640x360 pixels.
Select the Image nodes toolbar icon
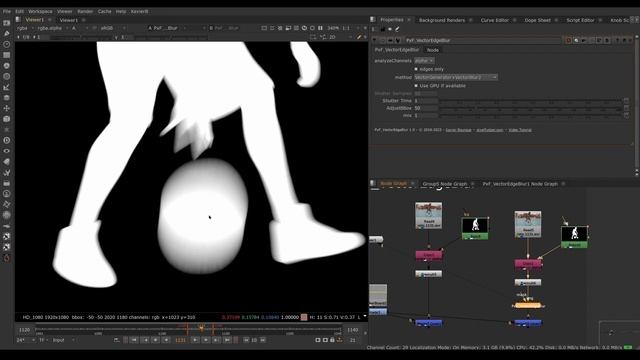[7, 23]
